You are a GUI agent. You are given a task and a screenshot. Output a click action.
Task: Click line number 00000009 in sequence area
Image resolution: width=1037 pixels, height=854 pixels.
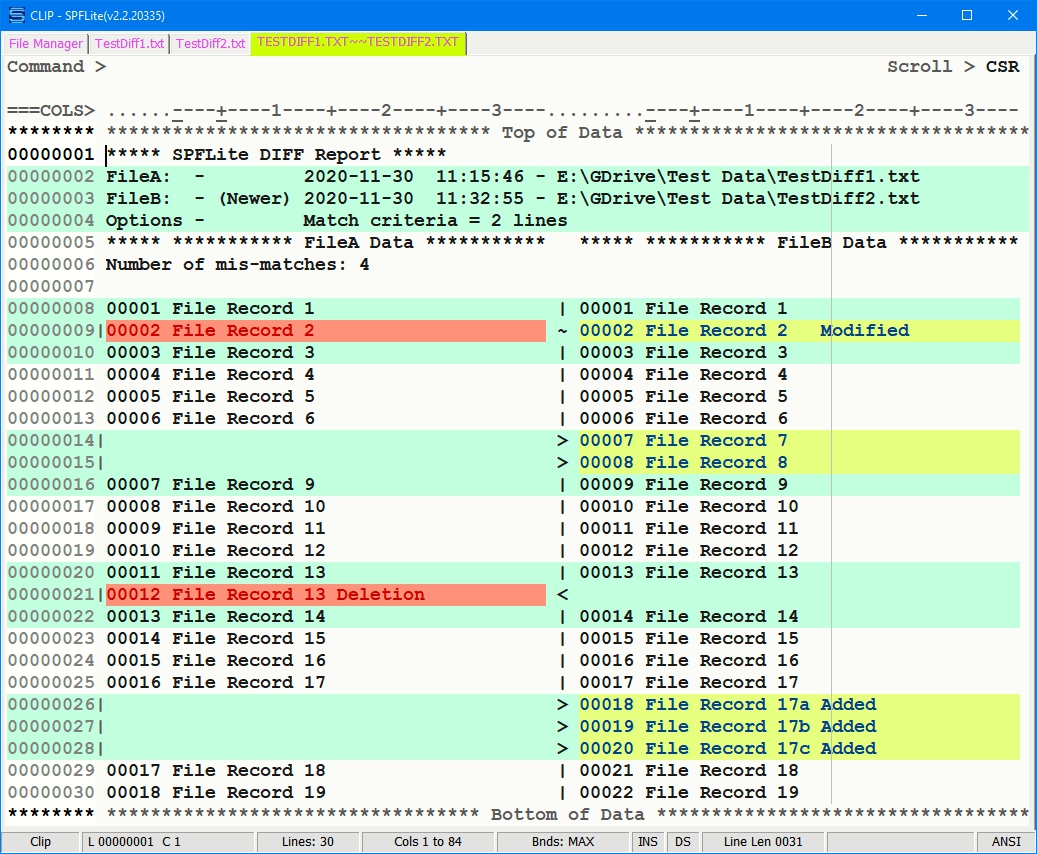click(51, 331)
